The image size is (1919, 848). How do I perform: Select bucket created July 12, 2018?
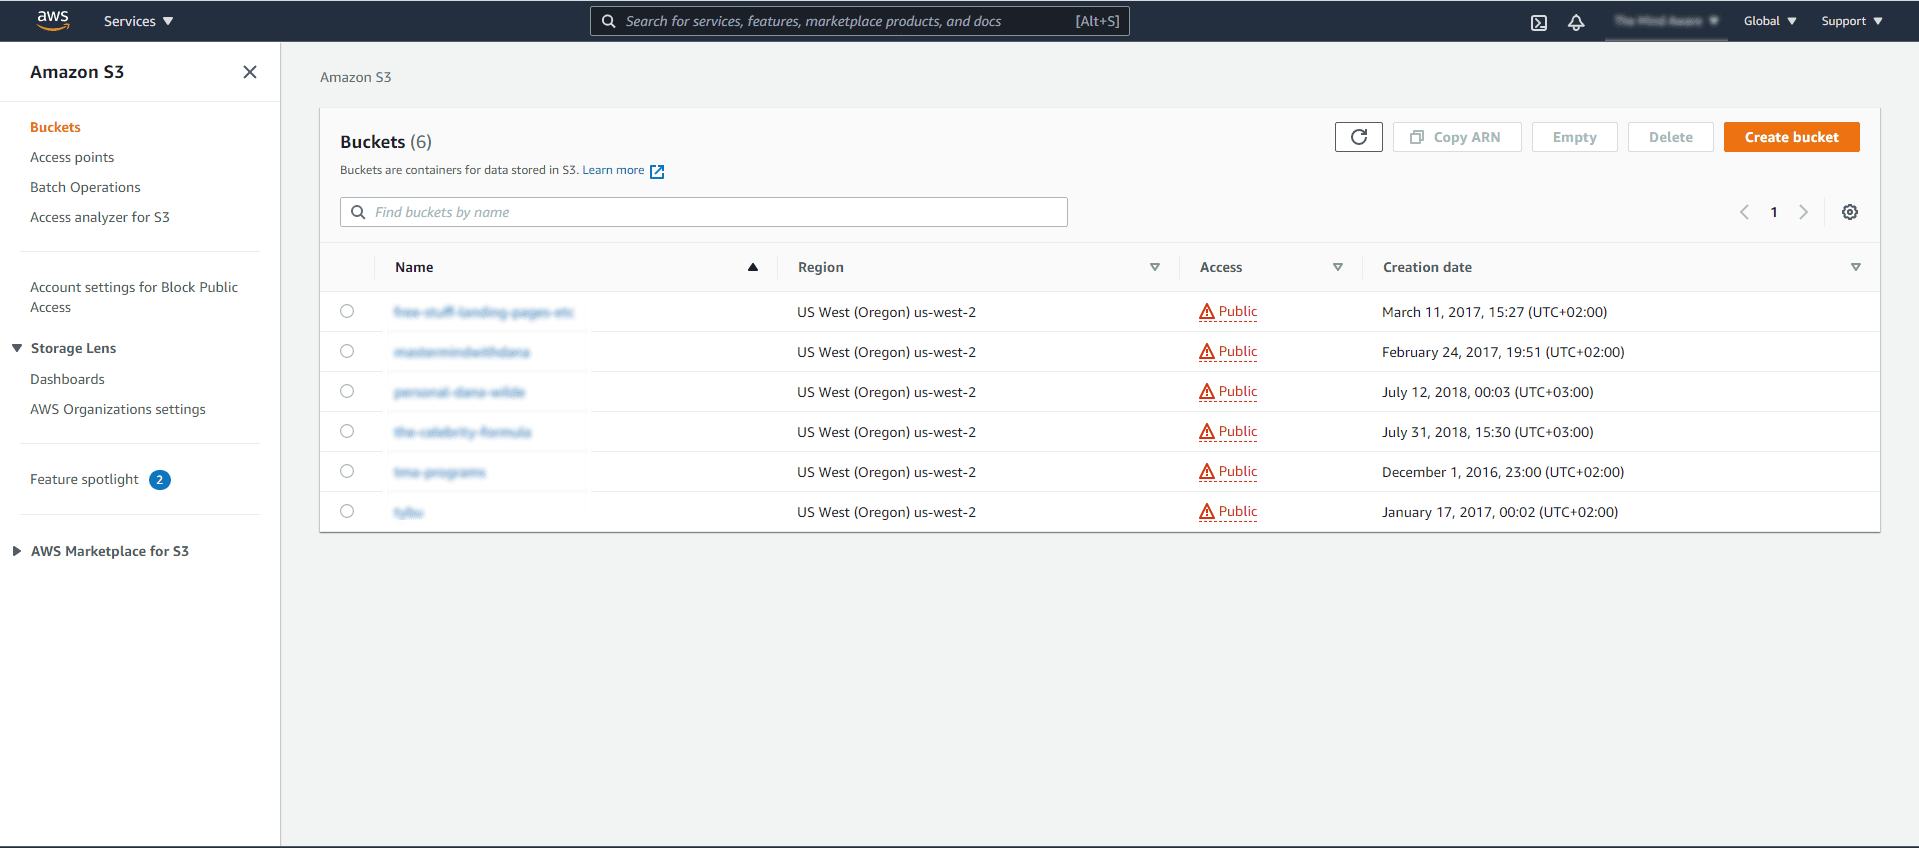tap(347, 391)
